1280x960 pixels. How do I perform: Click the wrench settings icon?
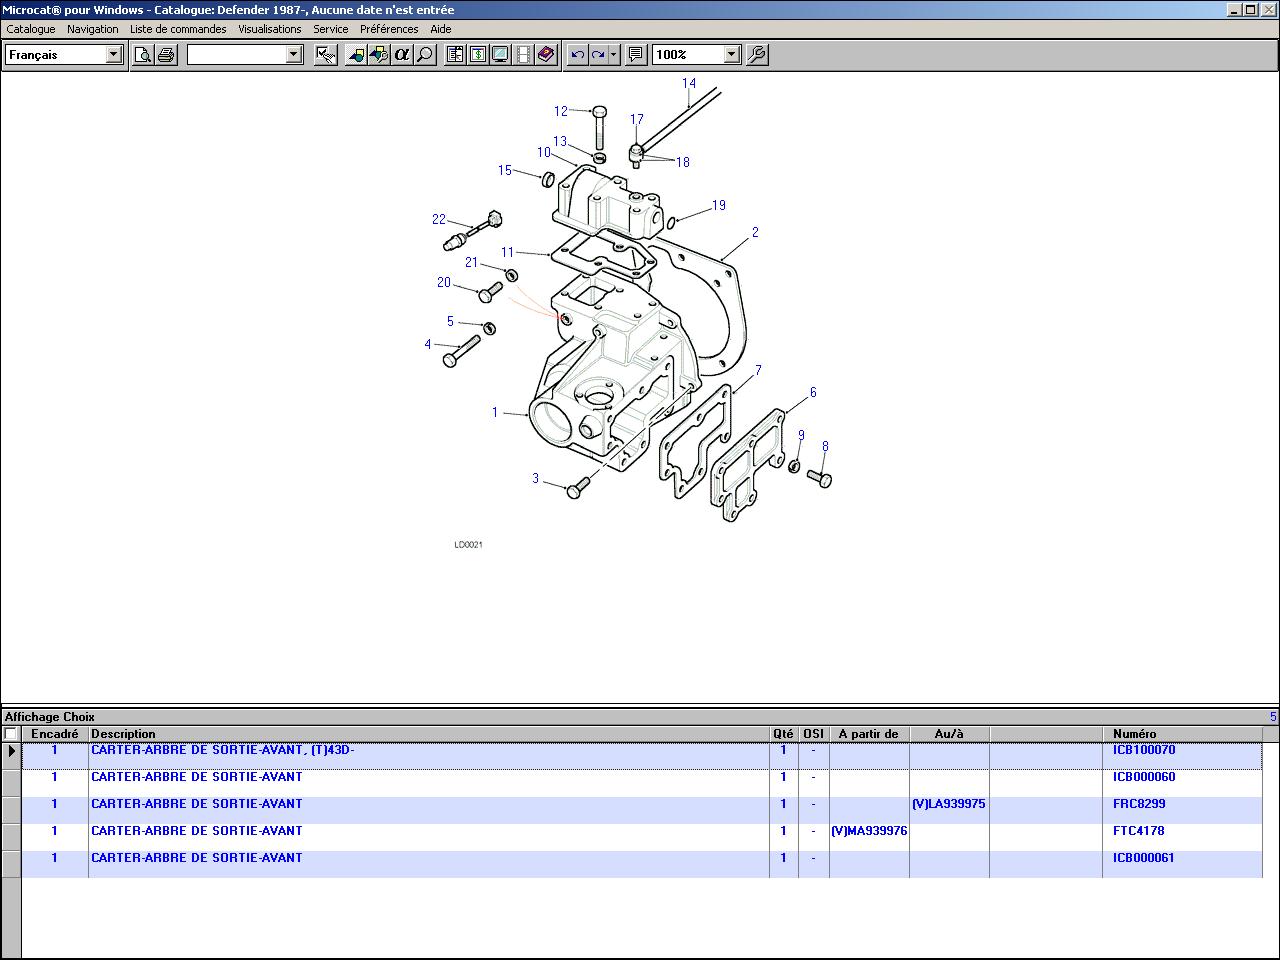click(757, 55)
